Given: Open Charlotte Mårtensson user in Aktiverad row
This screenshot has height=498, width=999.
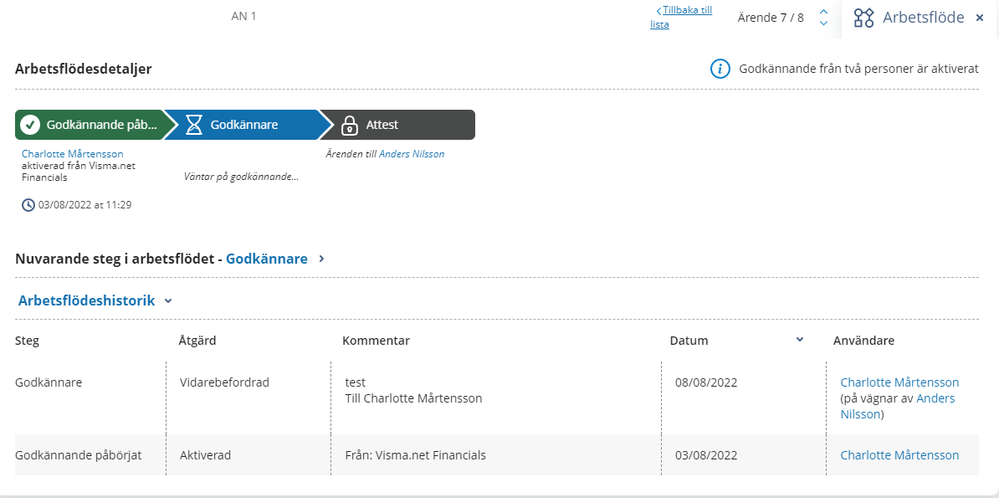Looking at the screenshot, I should [899, 455].
